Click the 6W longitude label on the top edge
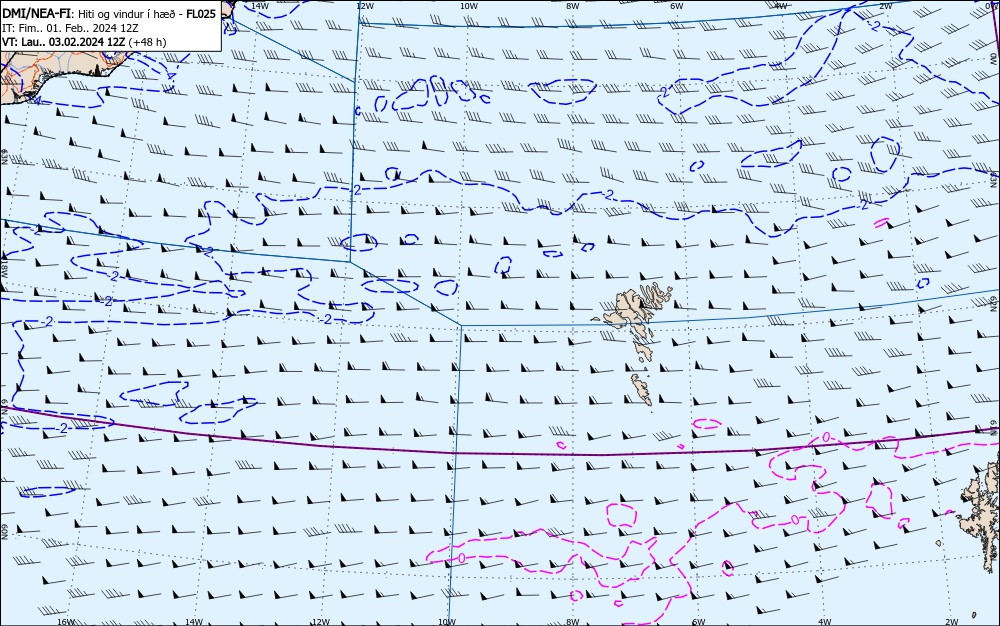Screen dimensions: 1000x626 coord(677,6)
